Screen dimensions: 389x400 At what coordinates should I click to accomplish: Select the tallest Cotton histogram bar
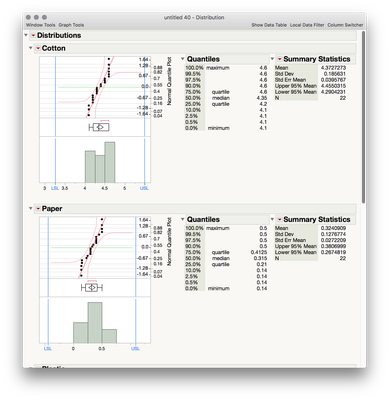110,162
